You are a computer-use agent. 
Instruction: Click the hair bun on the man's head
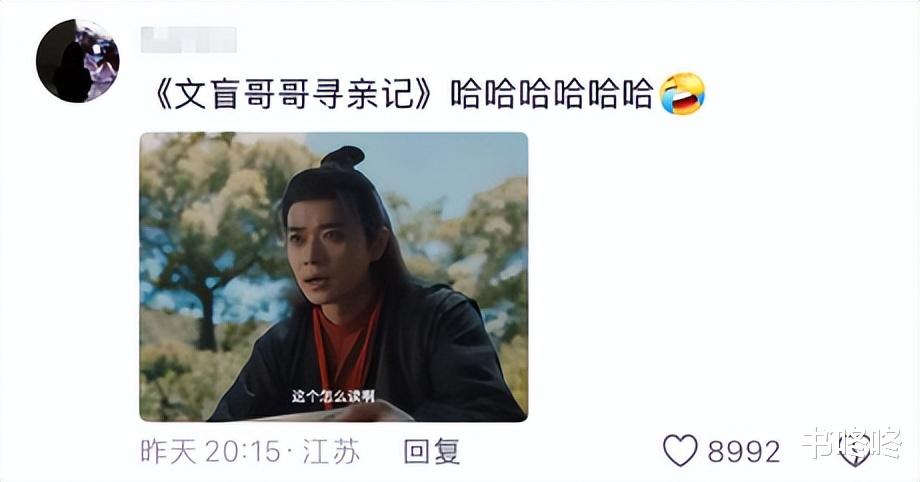coord(343,157)
